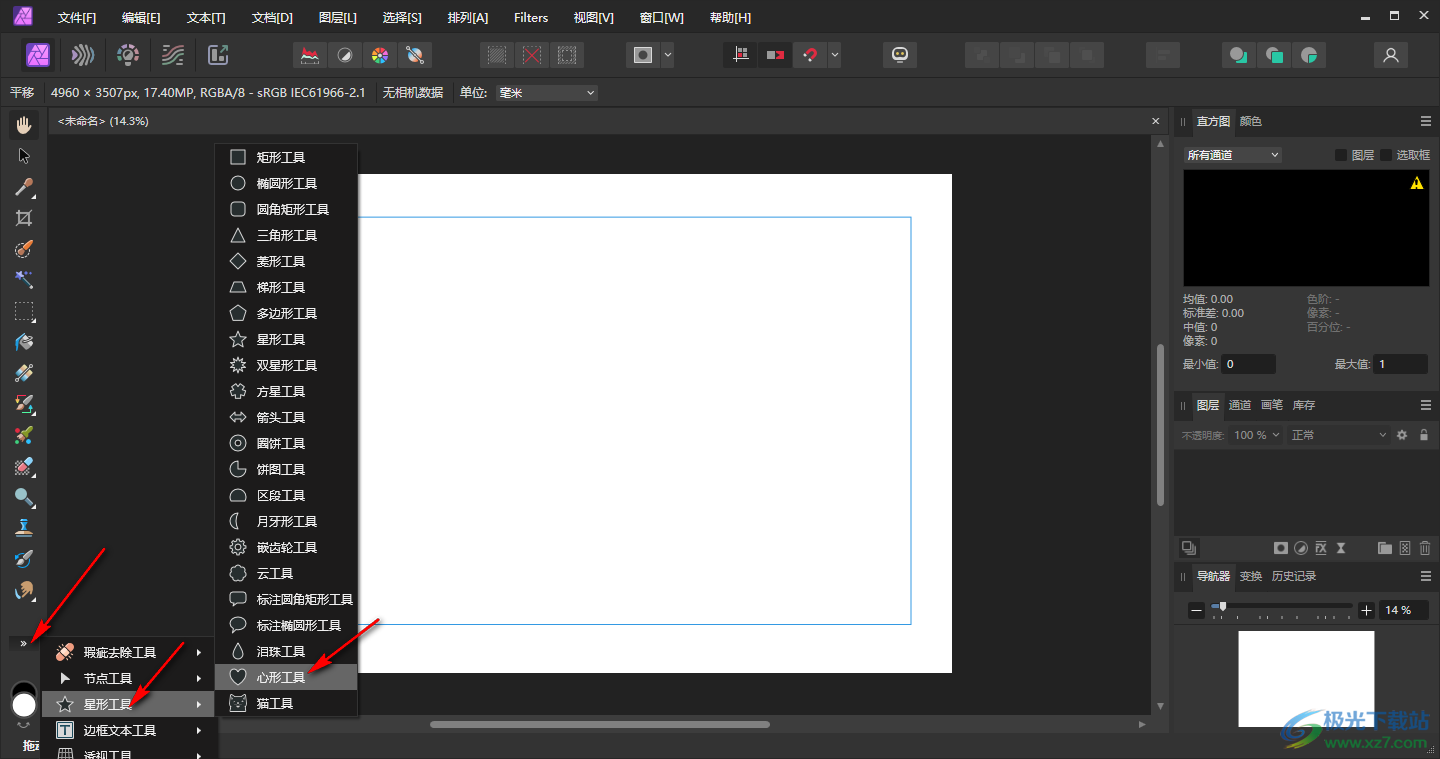This screenshot has width=1440, height=759.
Task: Select the 嵌齿轮工具 cog shape tool
Action: coord(286,548)
